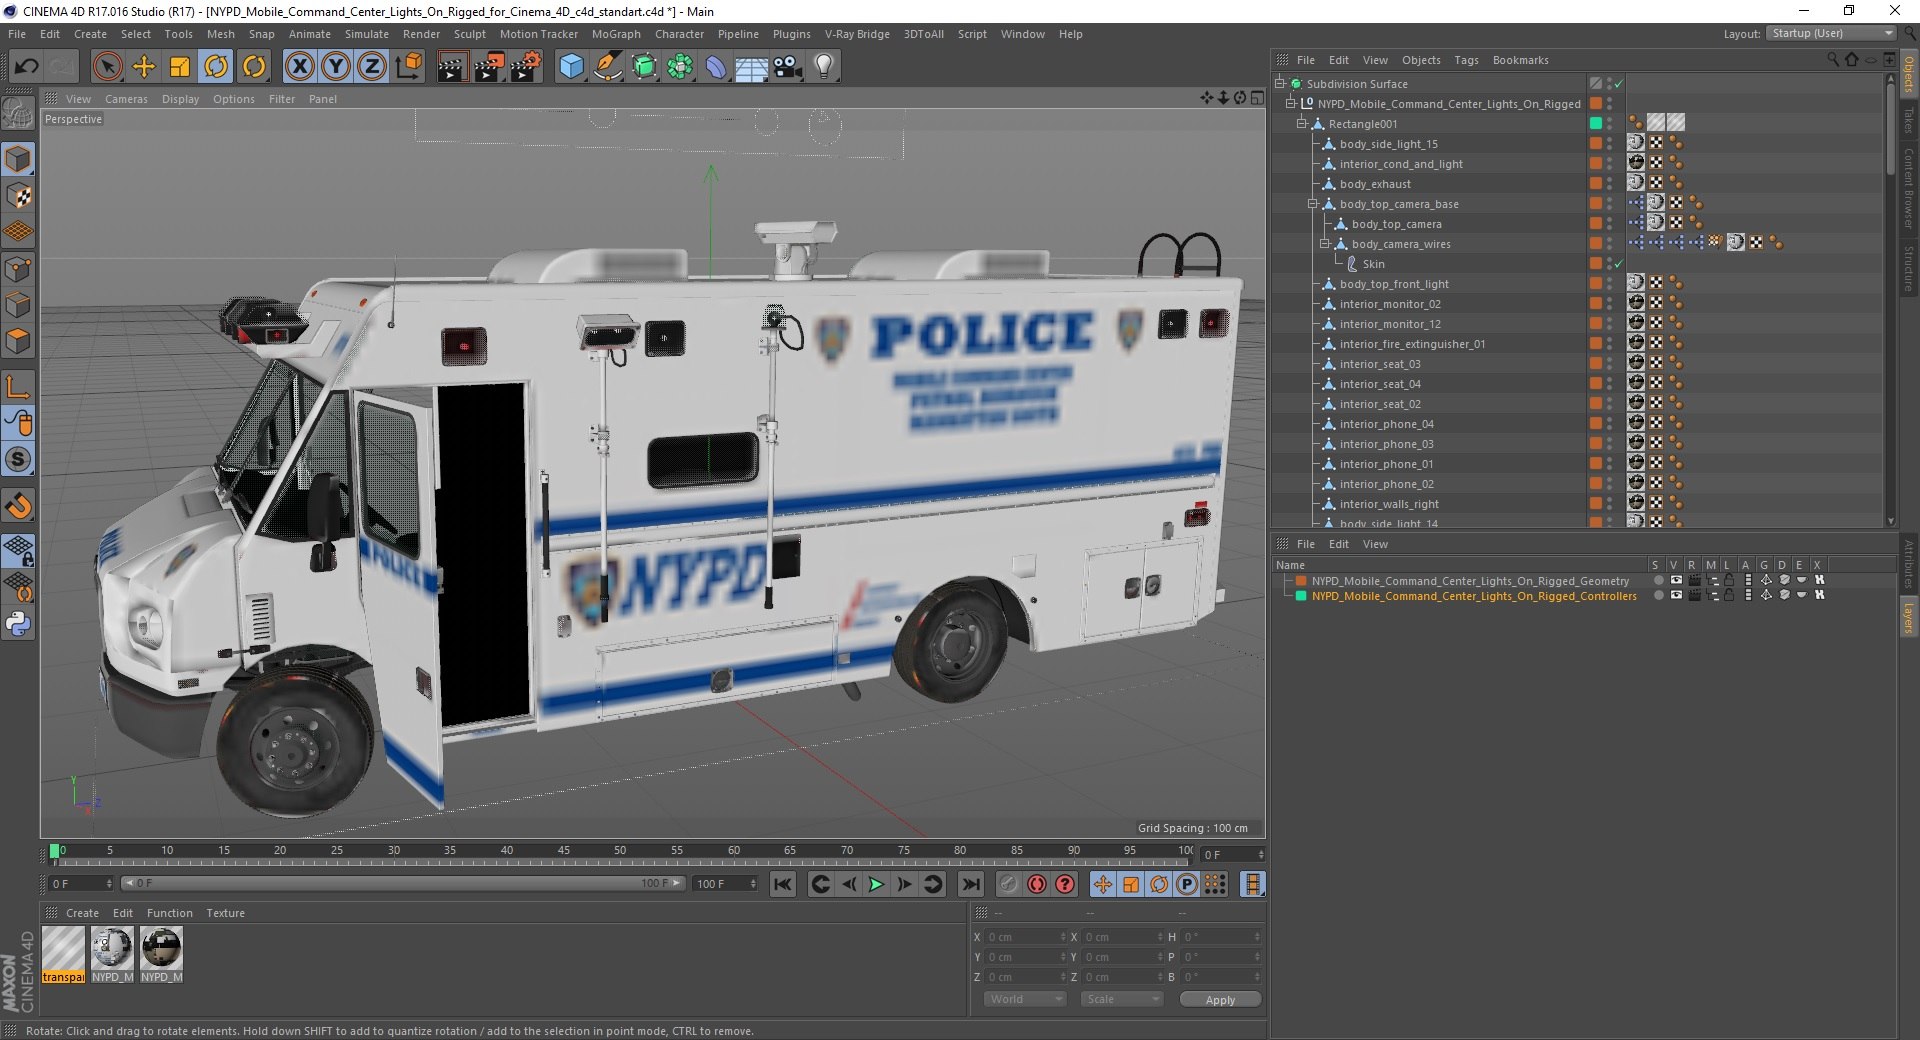Lock the Y axis toggle

point(336,67)
